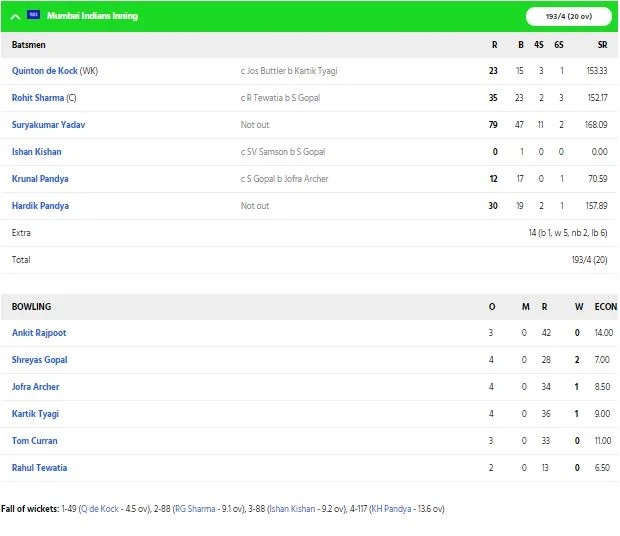
Task: Click Rahul Tewatia's economy 6.50
Action: click(x=602, y=468)
